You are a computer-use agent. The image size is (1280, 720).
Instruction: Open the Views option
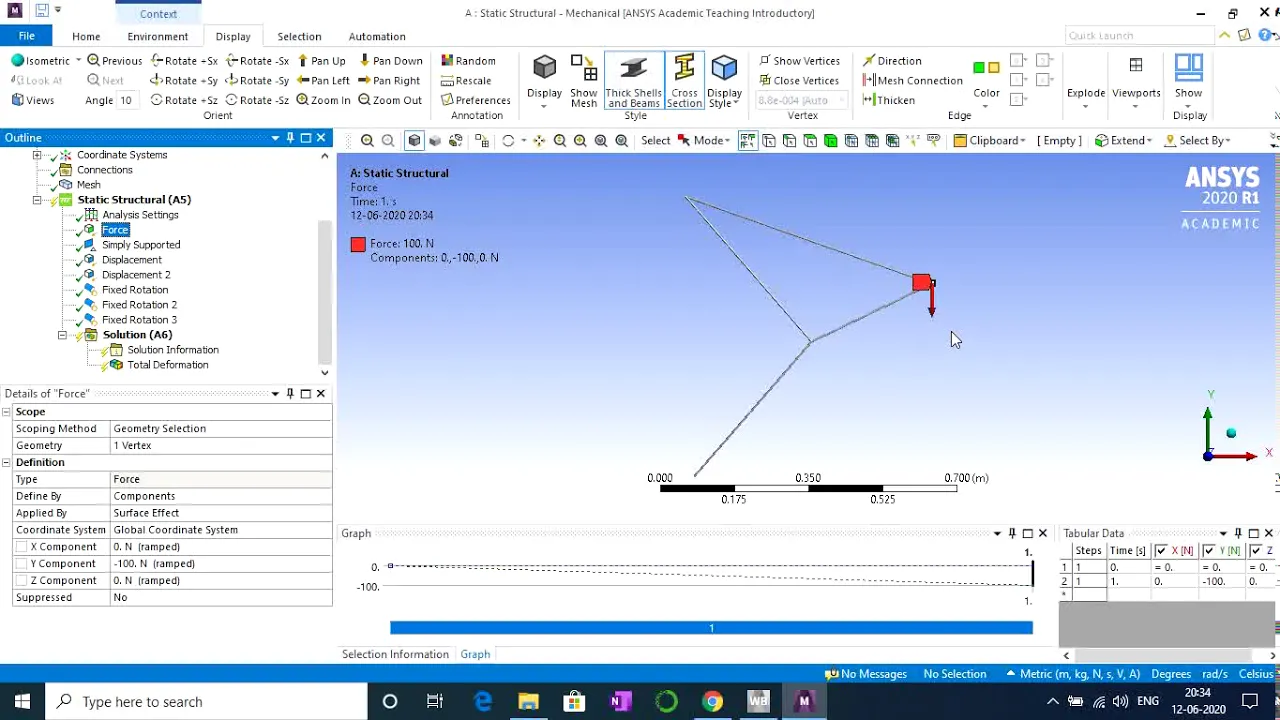point(33,100)
